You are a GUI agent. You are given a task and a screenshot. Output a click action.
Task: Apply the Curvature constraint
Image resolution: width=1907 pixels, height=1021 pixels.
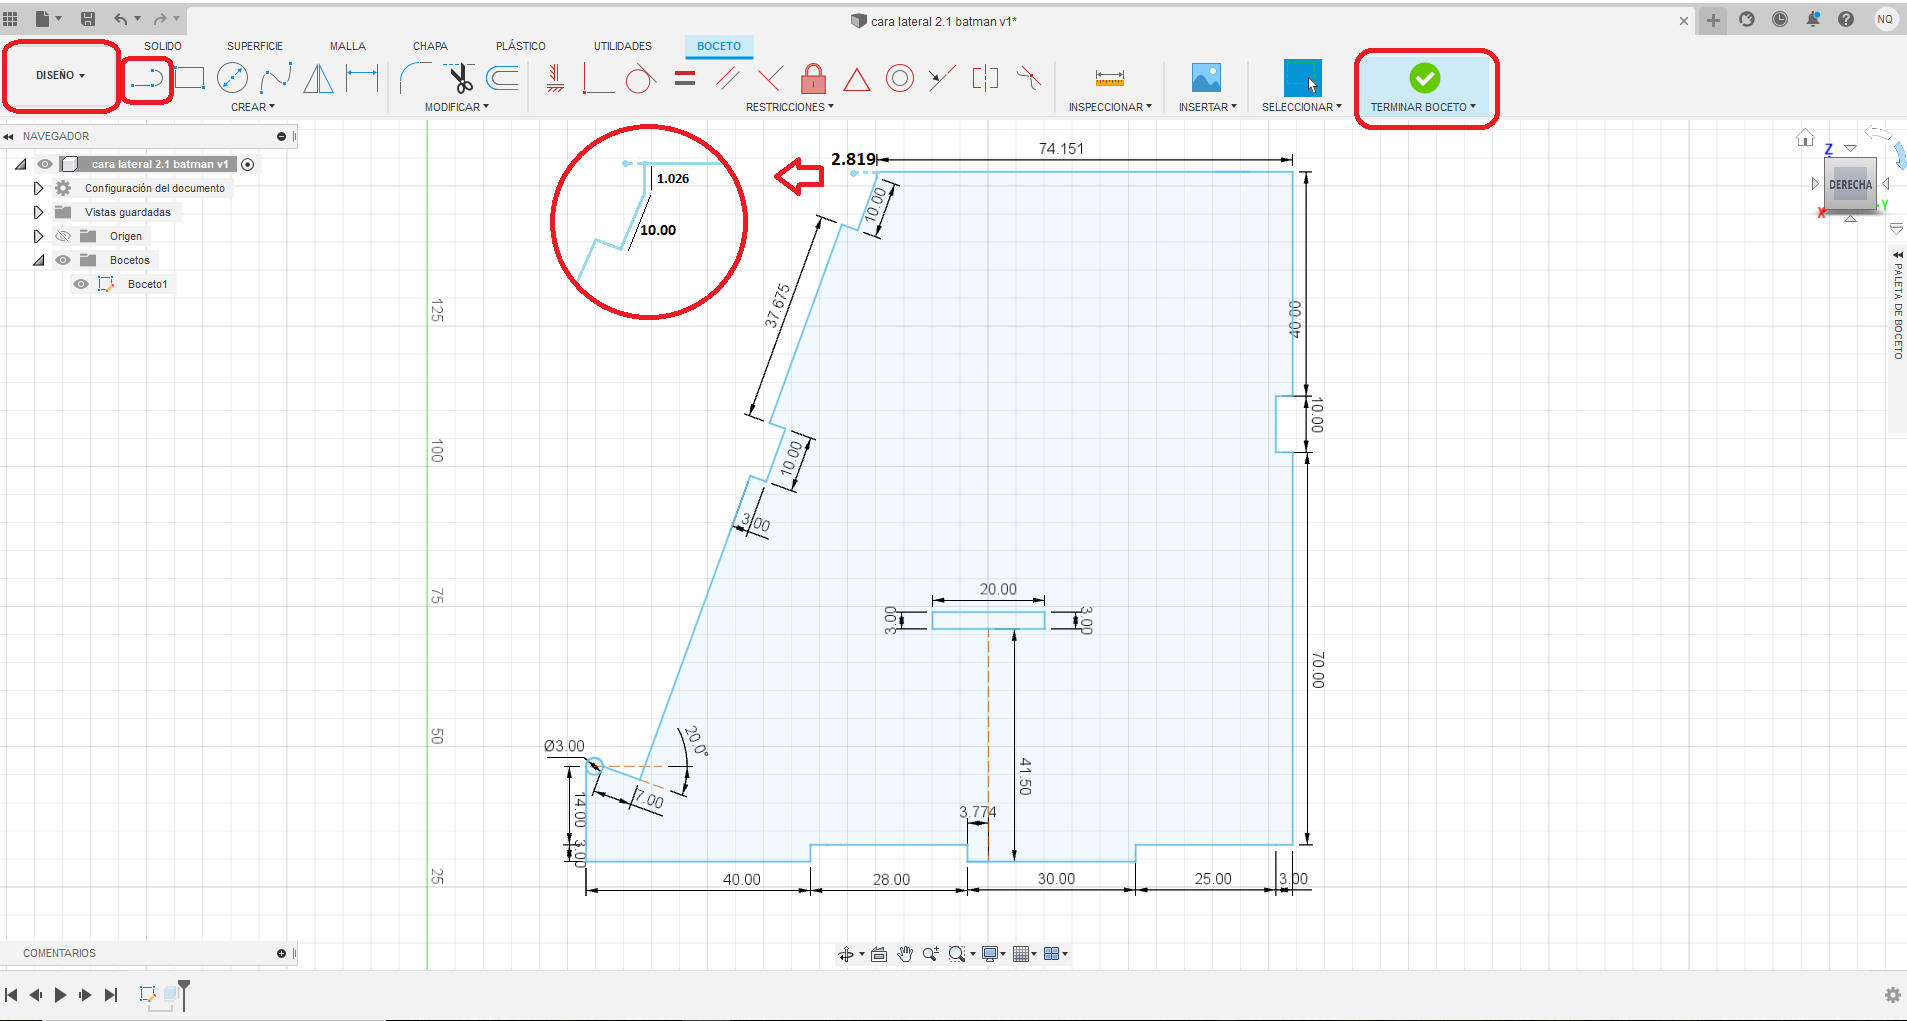pos(1029,78)
